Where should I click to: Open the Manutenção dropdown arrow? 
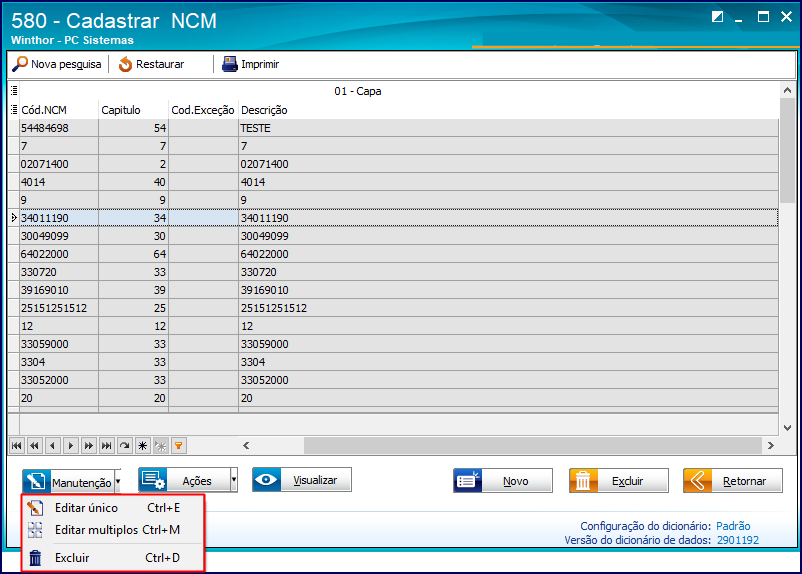coord(118,481)
